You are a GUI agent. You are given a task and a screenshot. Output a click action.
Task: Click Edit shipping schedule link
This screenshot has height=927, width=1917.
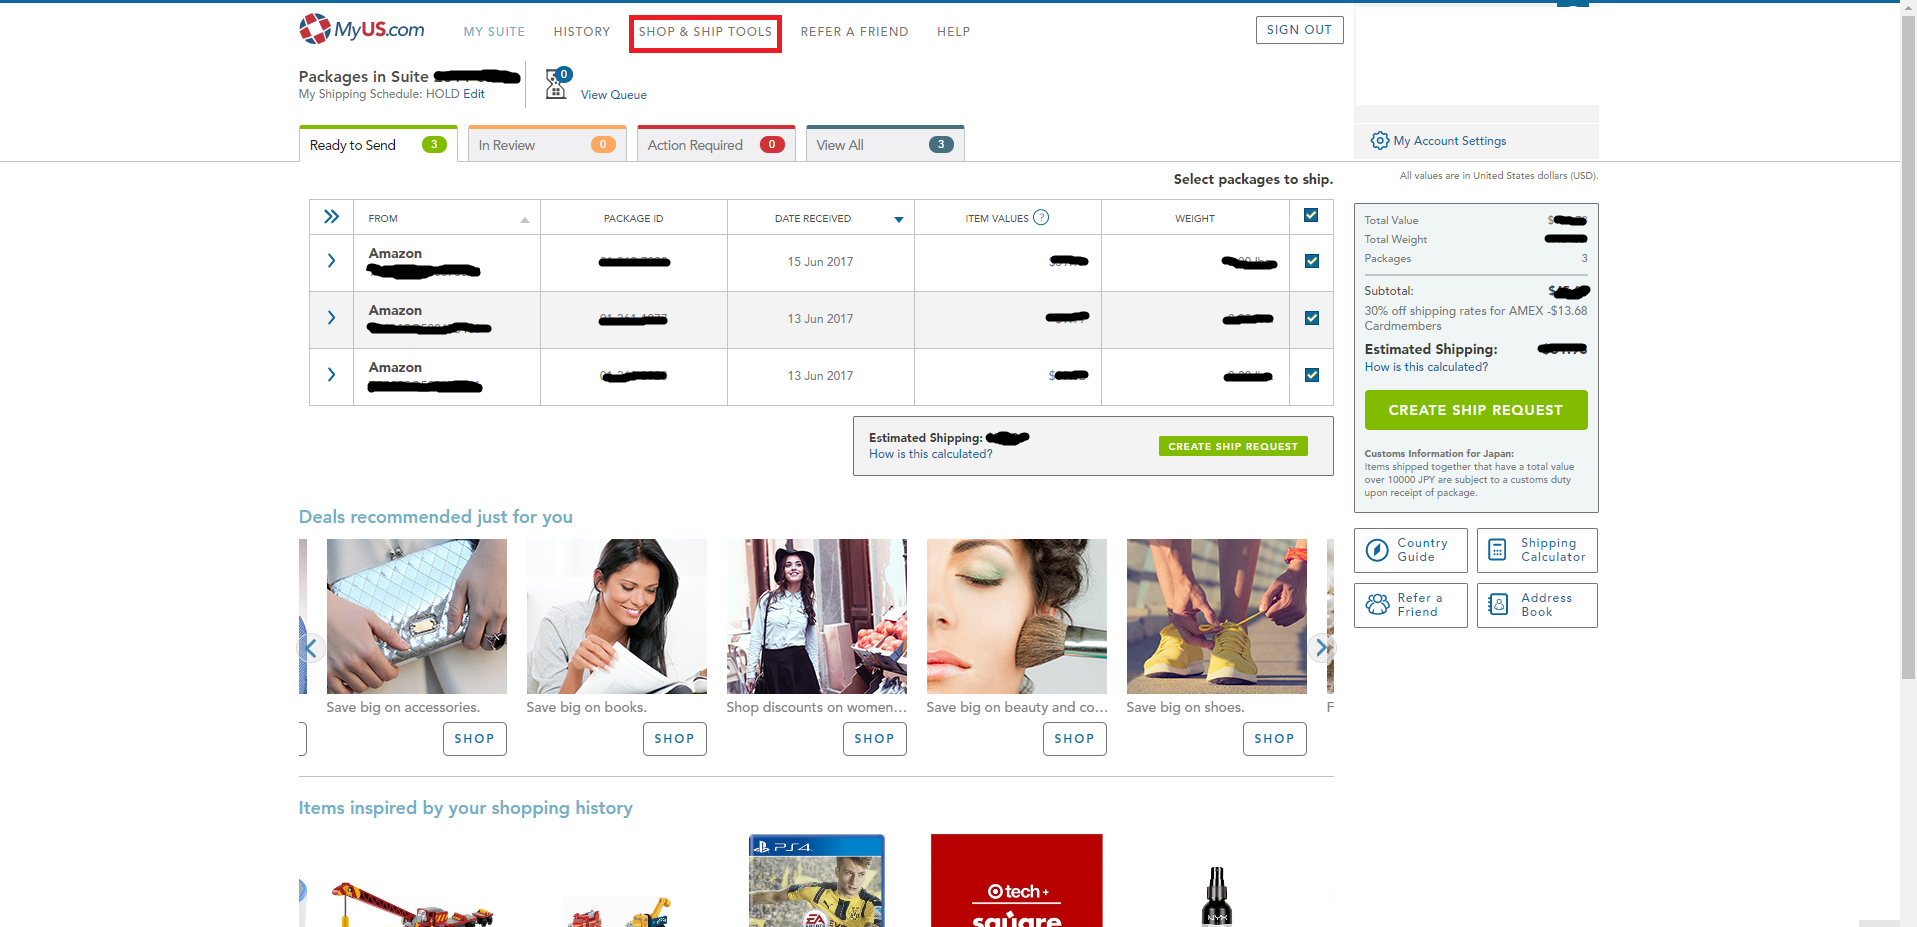(474, 94)
